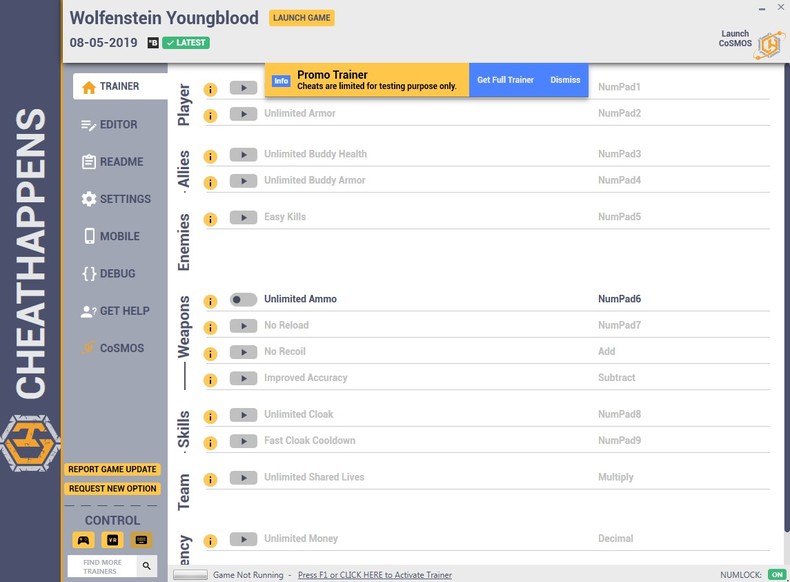Viewport: 790px width, 582px height.
Task: Toggle the Unlimited Ammo switch
Action: 243,299
